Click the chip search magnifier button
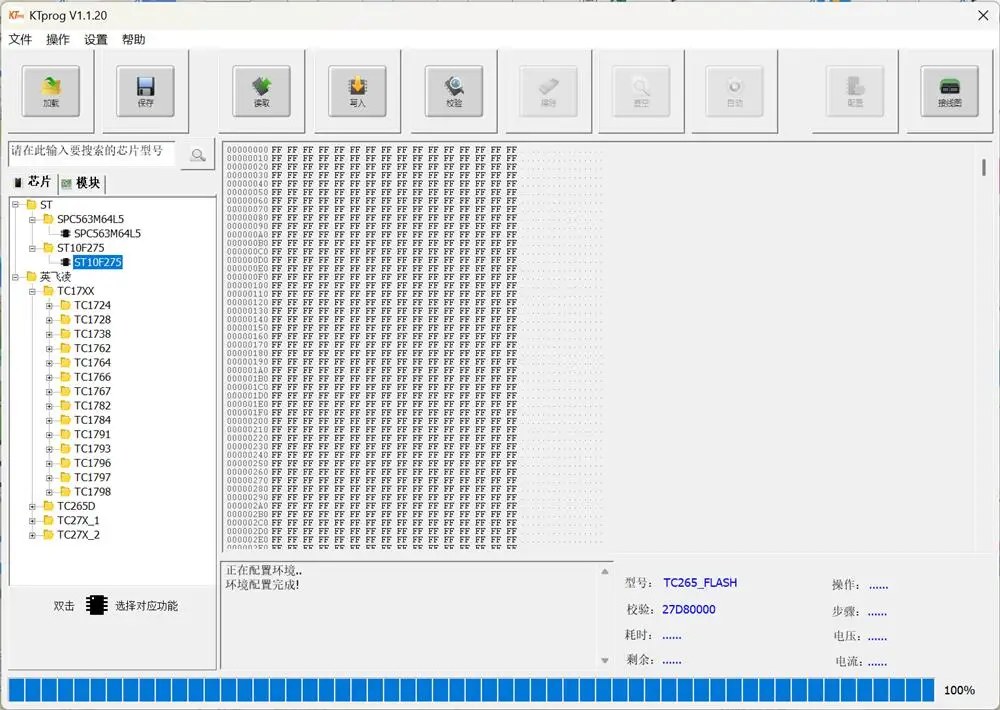 [x=198, y=154]
